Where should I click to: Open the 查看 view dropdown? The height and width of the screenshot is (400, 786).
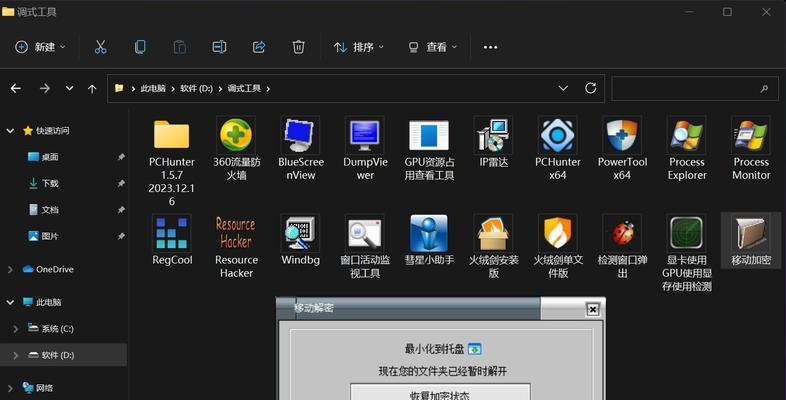(x=433, y=47)
